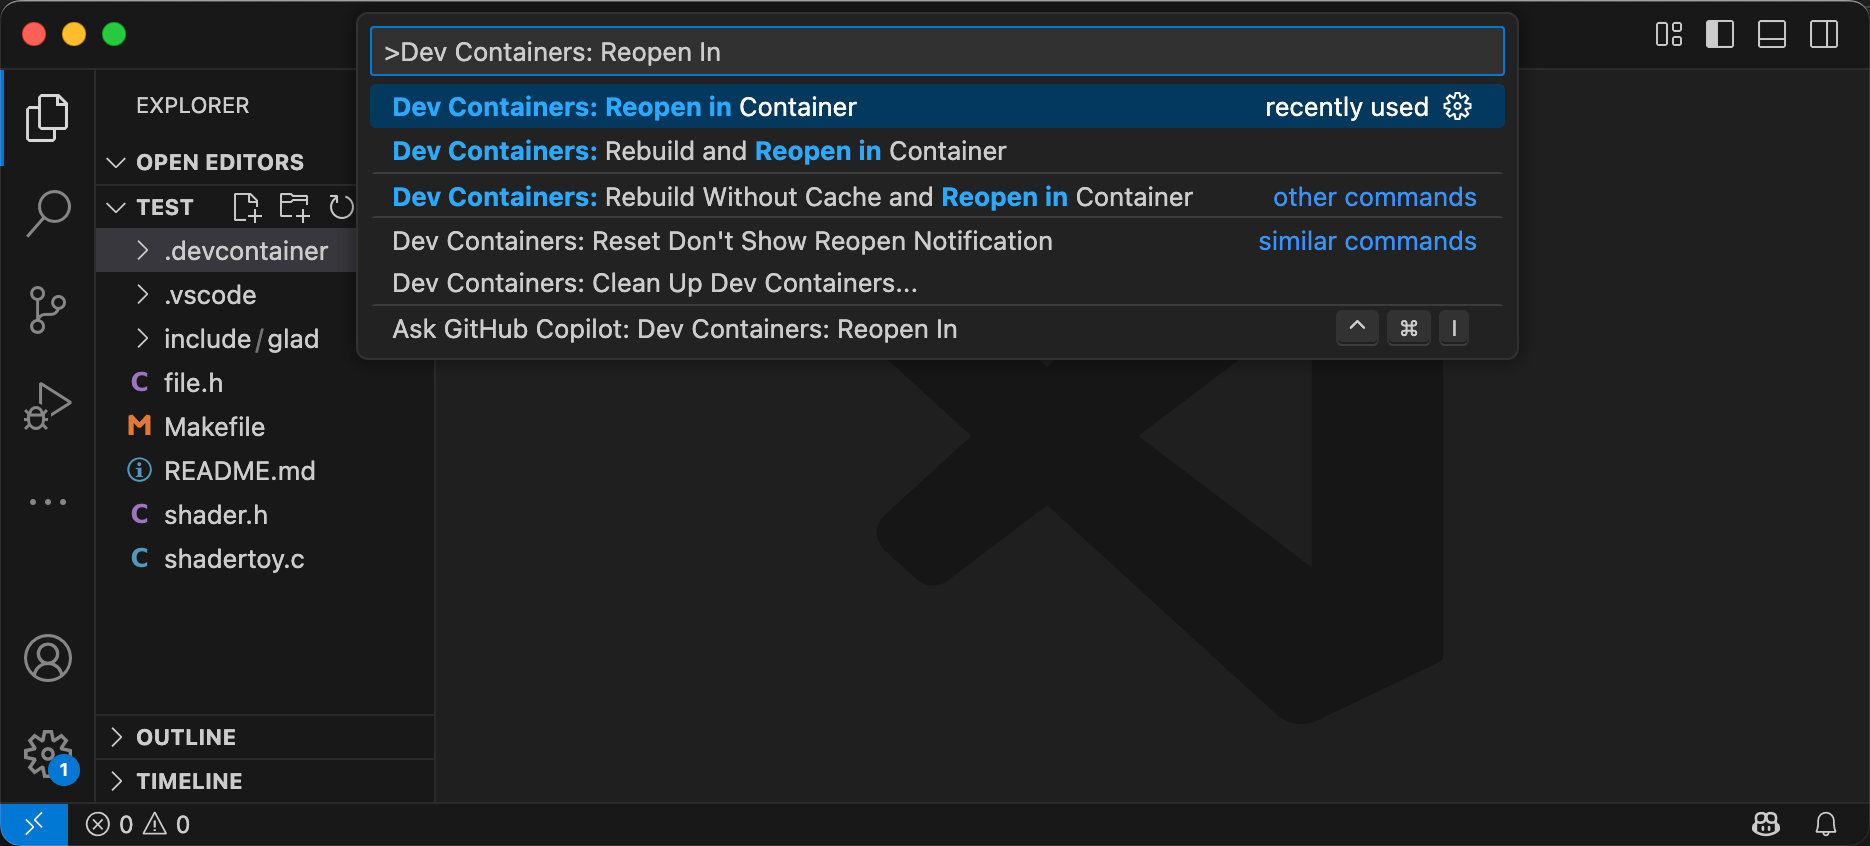1870x846 pixels.
Task: Open the Manage gear menu
Action: [x=47, y=754]
